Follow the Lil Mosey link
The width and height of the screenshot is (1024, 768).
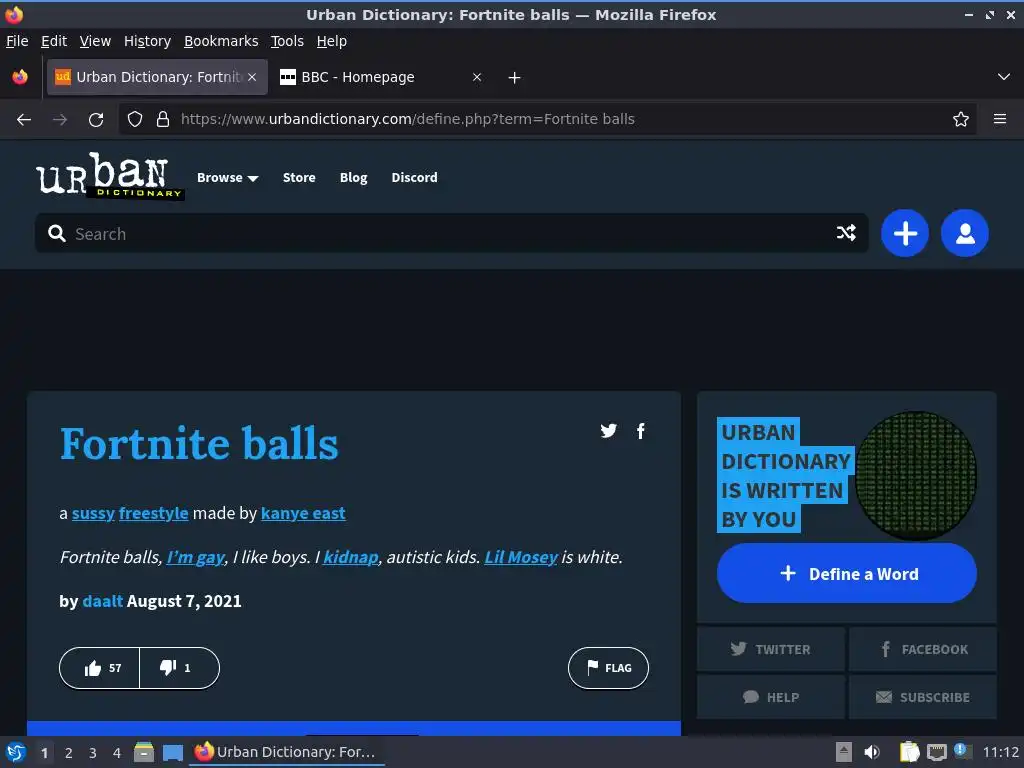click(521, 557)
